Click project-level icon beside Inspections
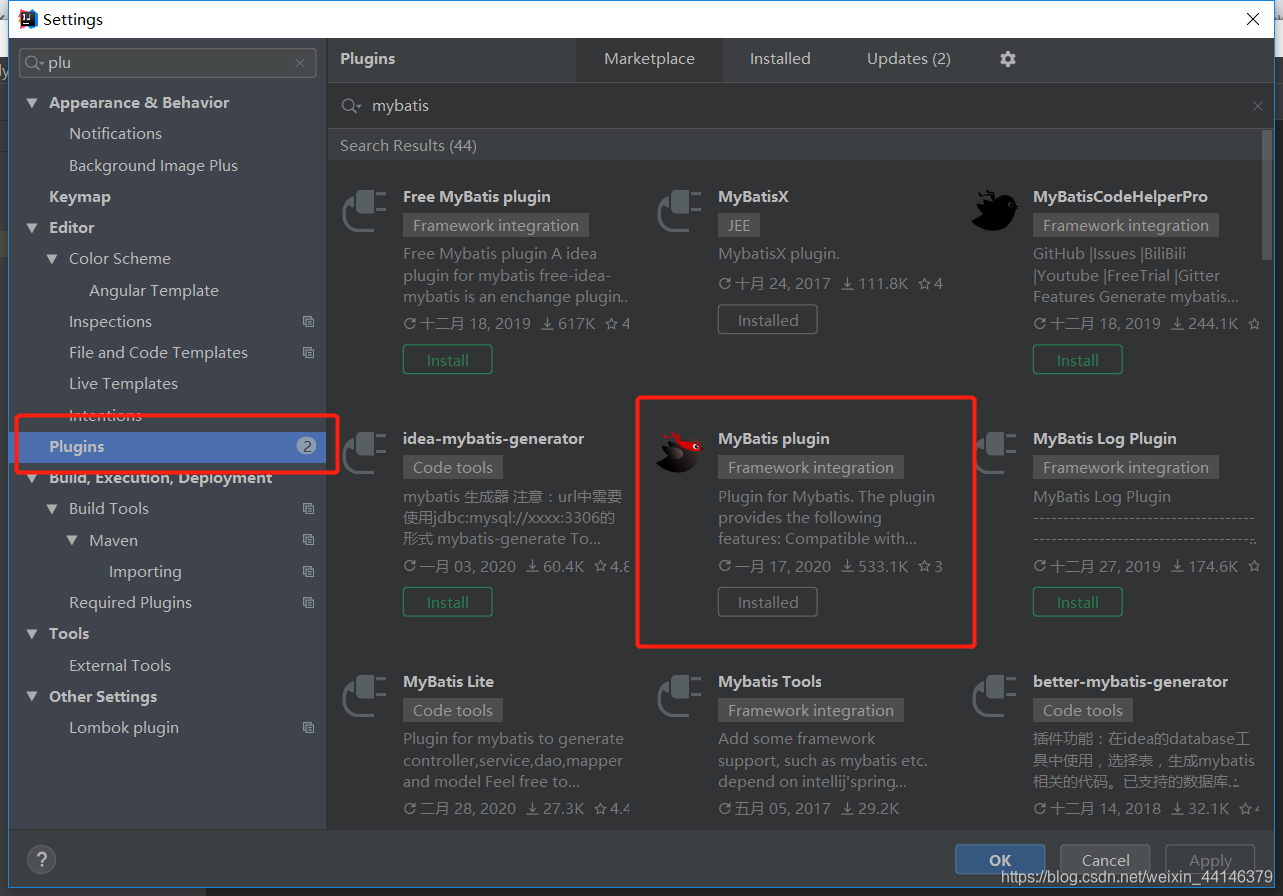 point(308,322)
